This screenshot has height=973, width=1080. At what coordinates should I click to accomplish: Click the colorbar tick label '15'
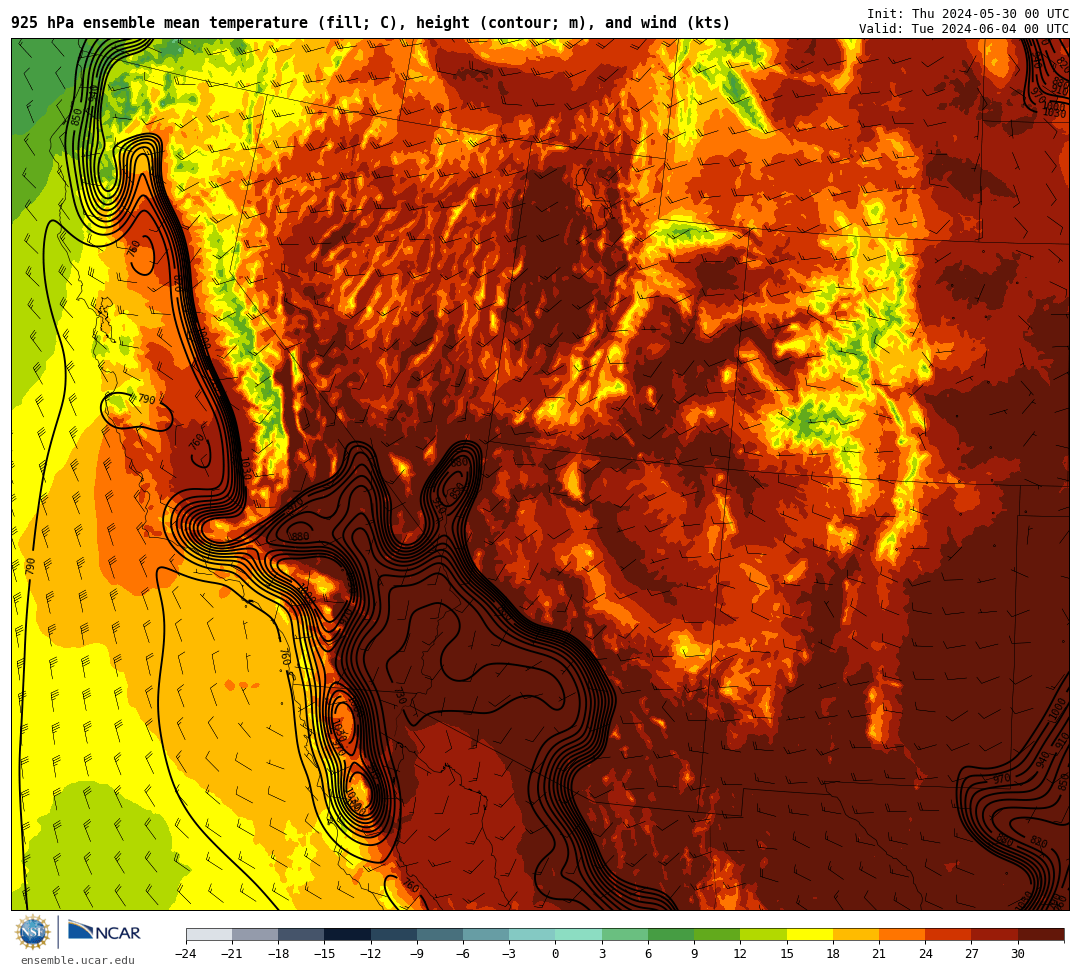(x=787, y=954)
